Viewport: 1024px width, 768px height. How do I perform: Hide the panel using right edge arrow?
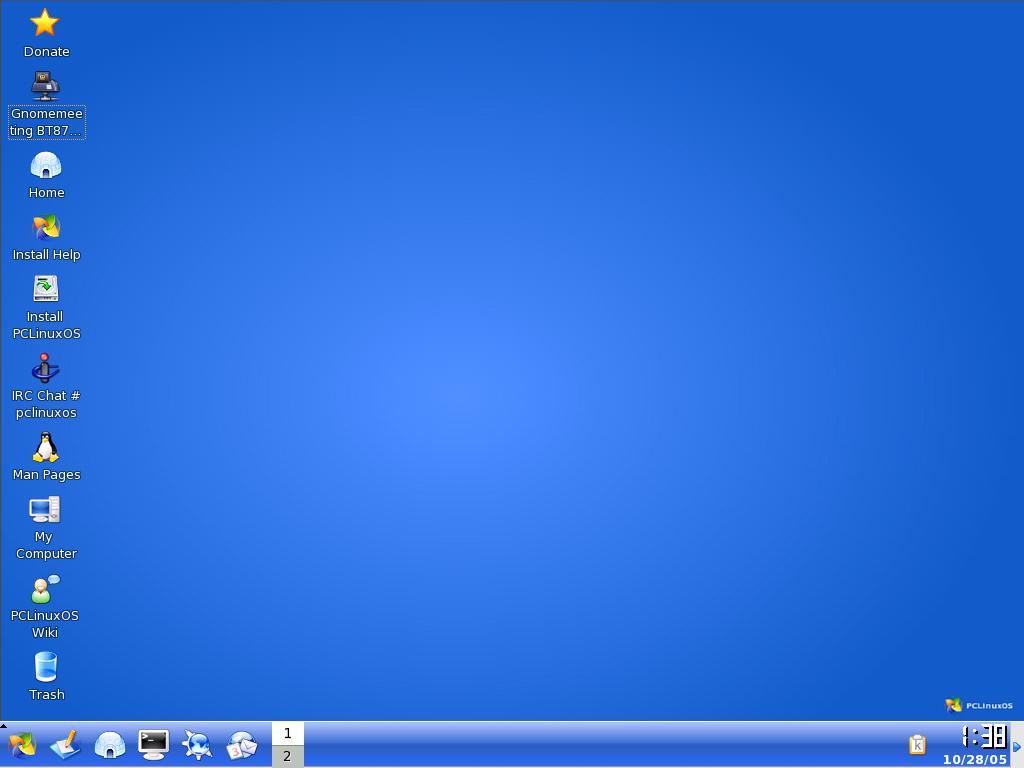[1017, 745]
